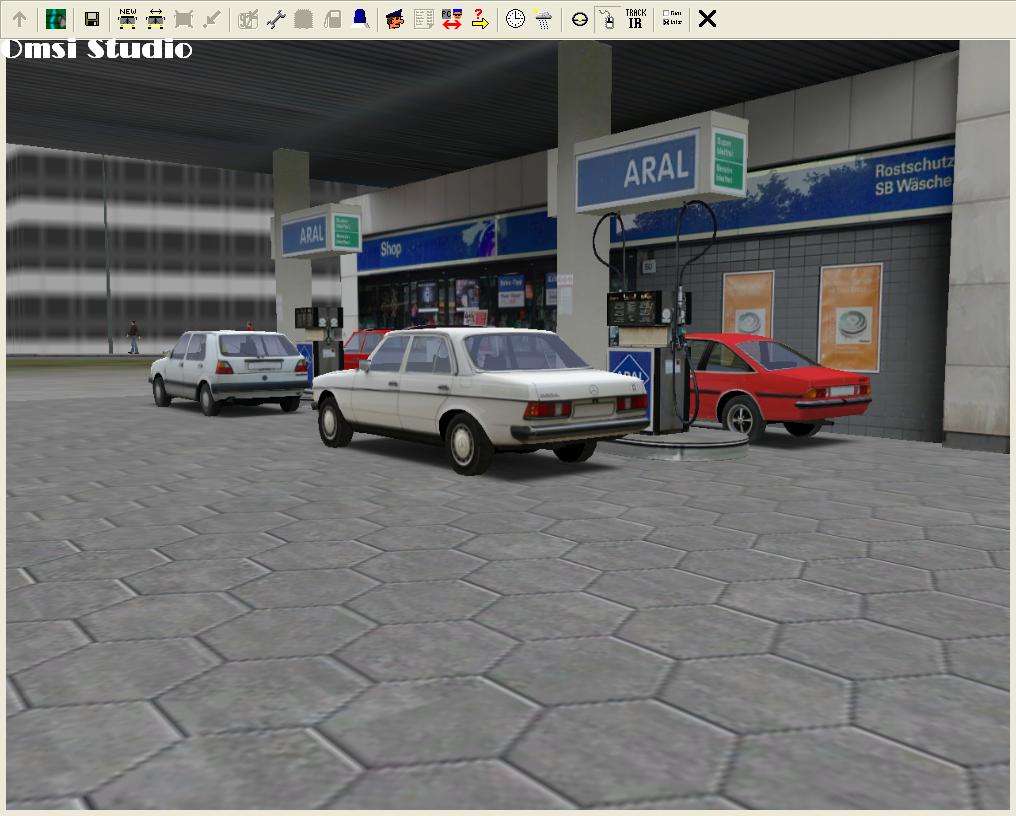Open the map globe icon
This screenshot has height=816, width=1016.
click(x=56, y=19)
